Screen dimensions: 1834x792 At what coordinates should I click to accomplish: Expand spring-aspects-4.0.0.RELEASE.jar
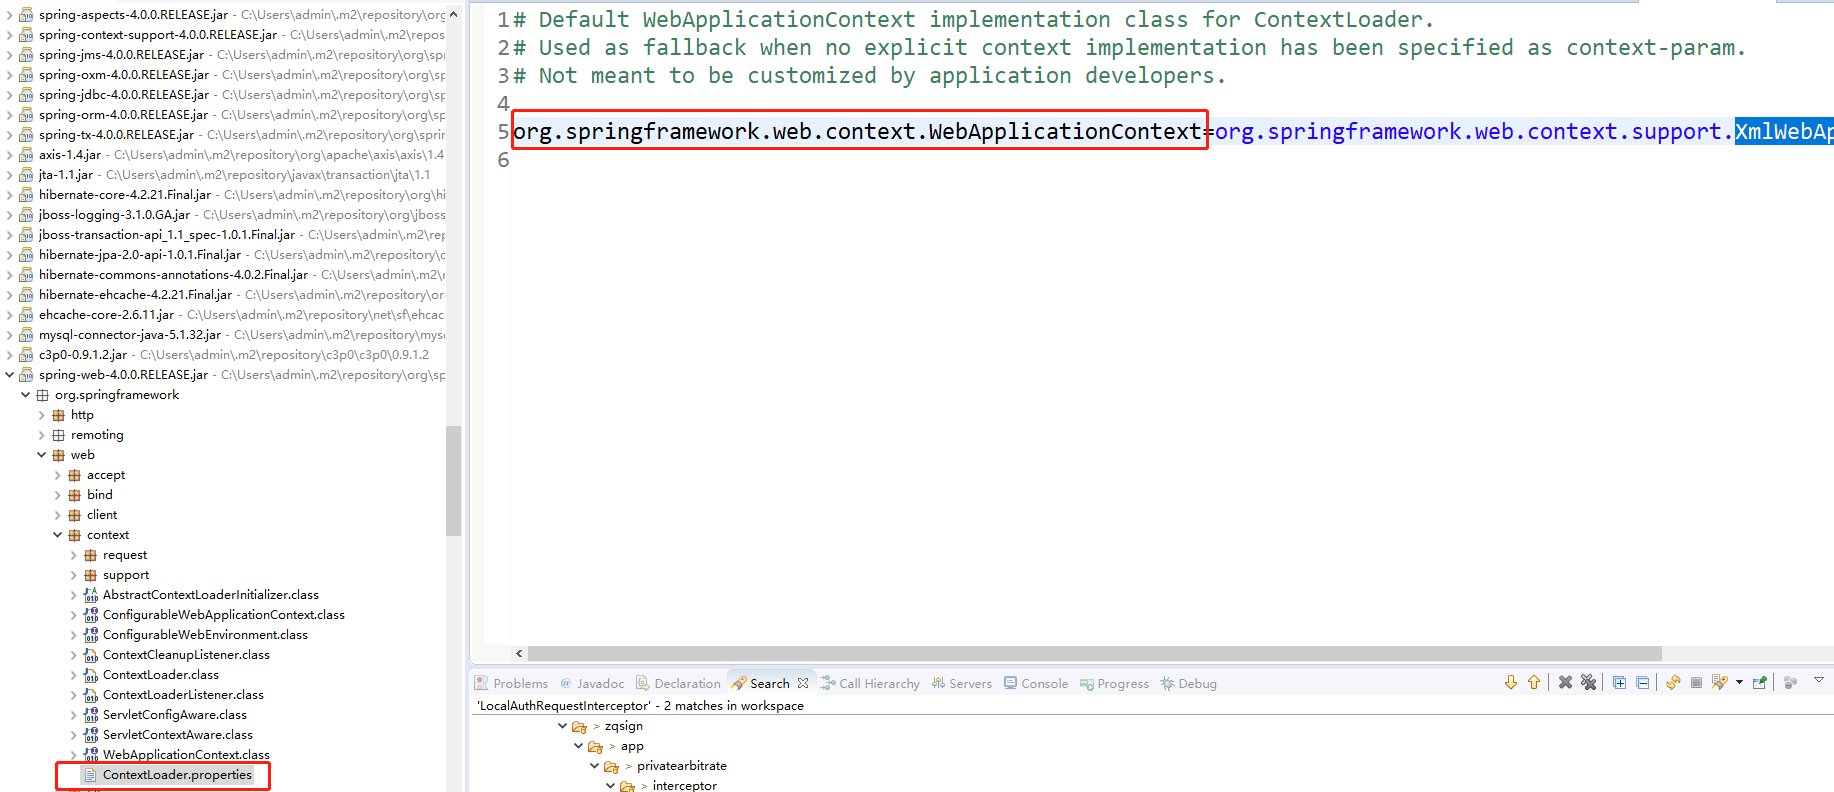[x=10, y=15]
